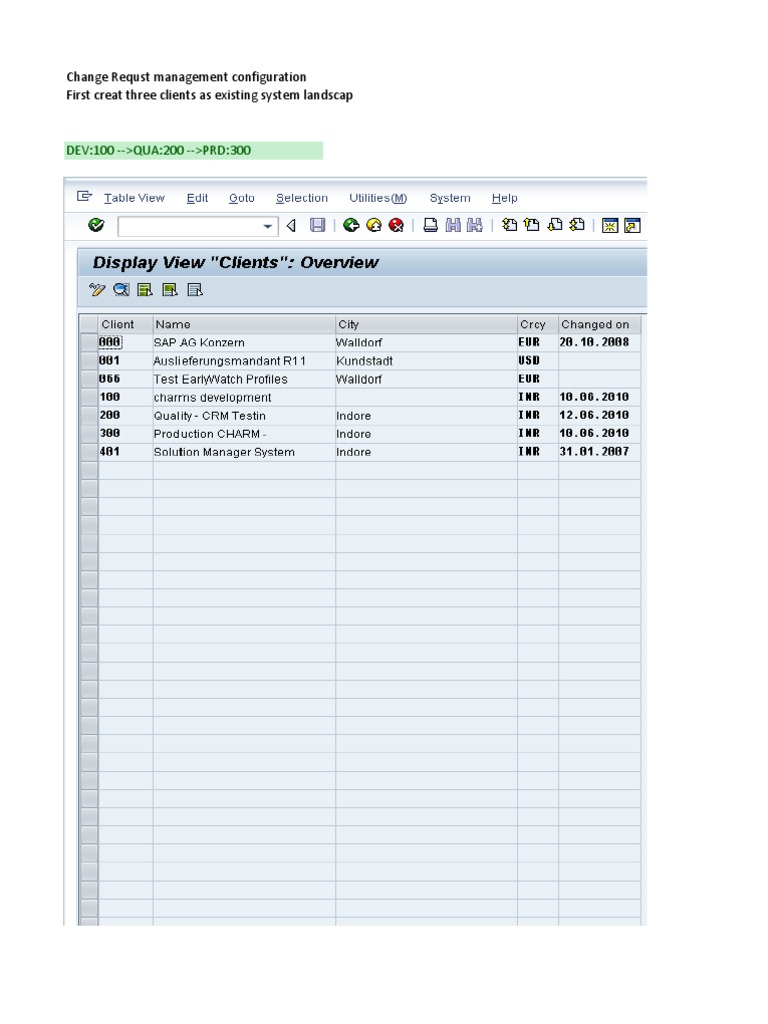Click the green Enter checkmark icon
This screenshot has height=1024, width=768.
click(96, 225)
